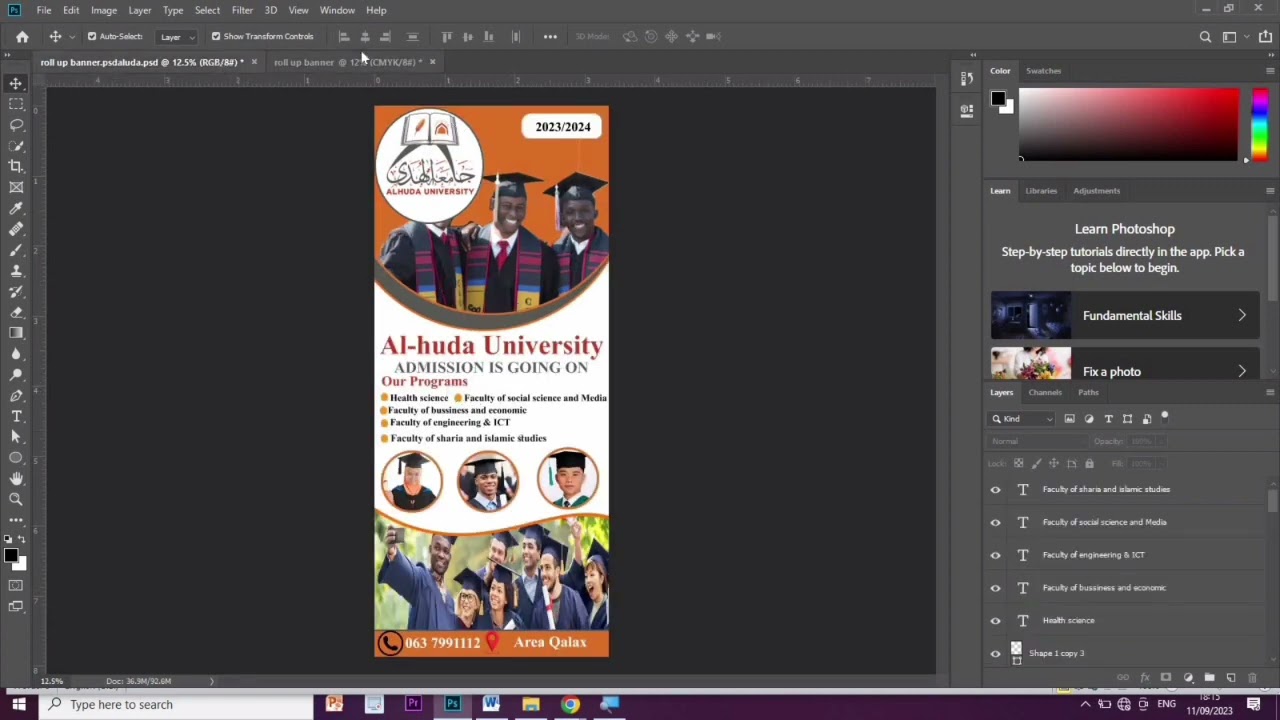Viewport: 1280px width, 720px height.
Task: Open the Image menu
Action: point(104,10)
